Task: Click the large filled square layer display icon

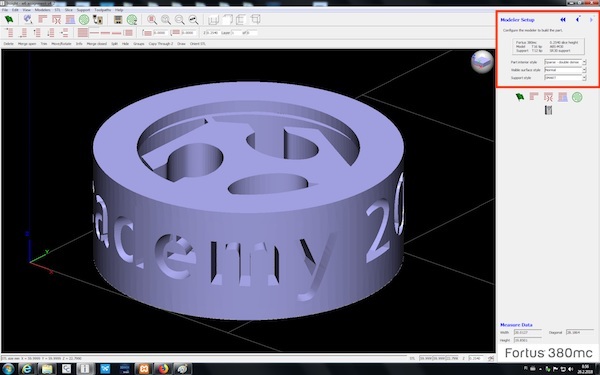Action: point(83,33)
